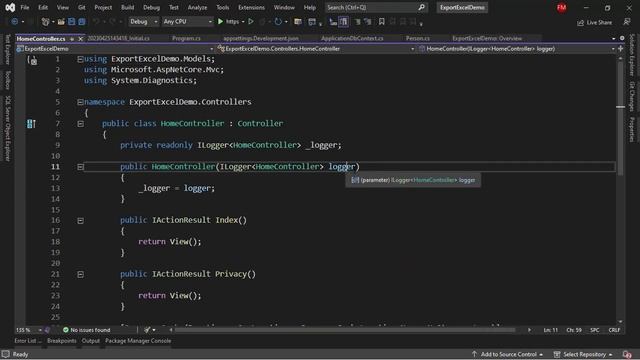Screen dimensions: 640x360
Task: Click the new item toolbar icon
Action: 45,22
